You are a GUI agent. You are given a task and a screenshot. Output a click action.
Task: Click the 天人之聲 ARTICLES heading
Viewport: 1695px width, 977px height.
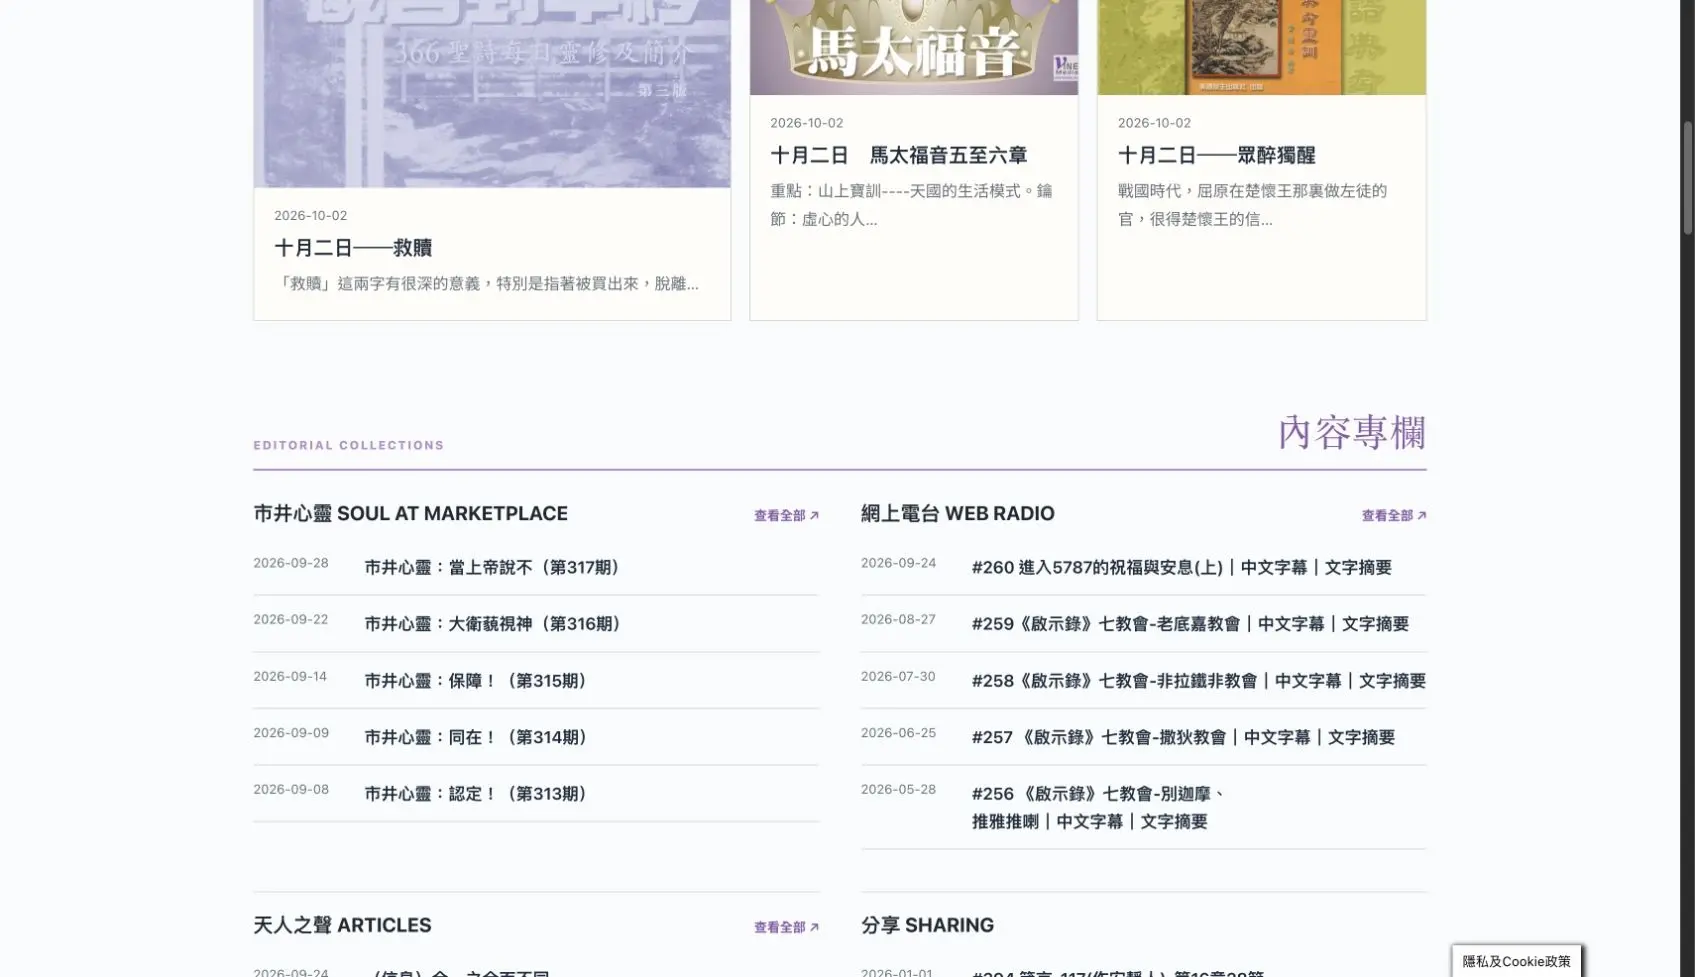click(x=342, y=926)
